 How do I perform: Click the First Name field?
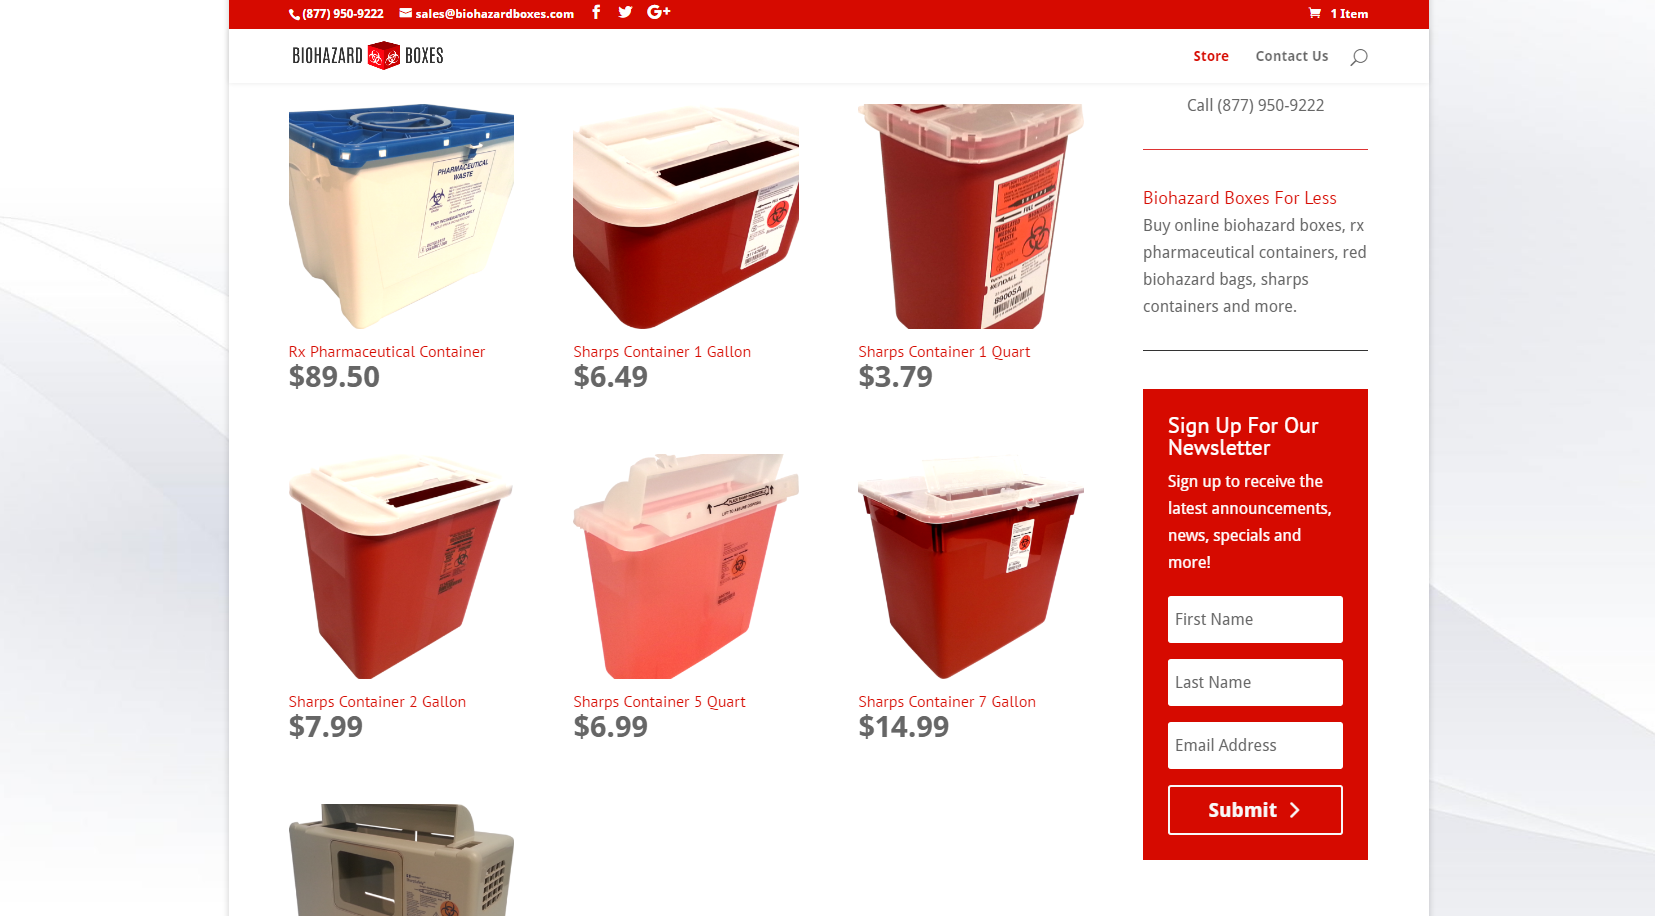click(x=1255, y=620)
